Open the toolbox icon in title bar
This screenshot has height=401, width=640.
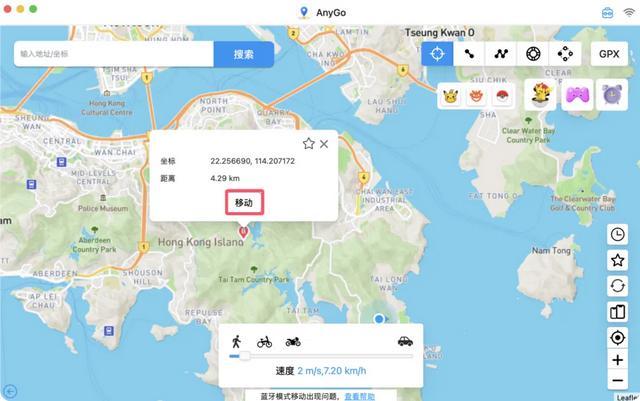click(607, 13)
